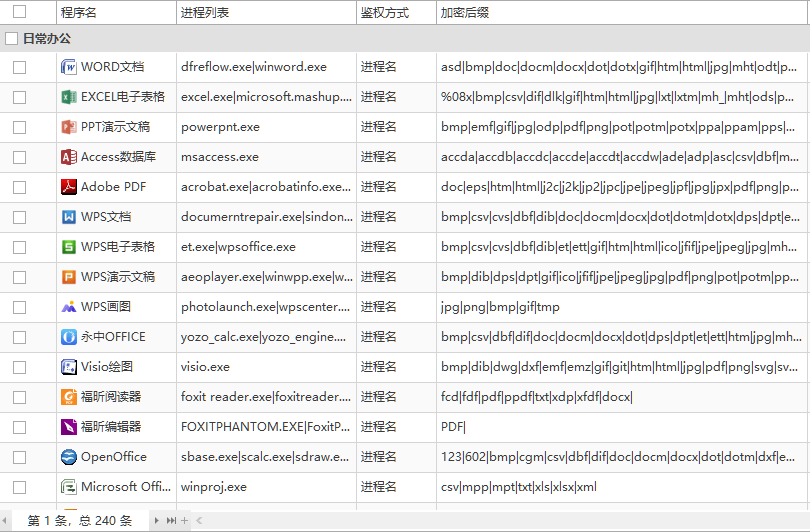
Task: Check the WORD文档 row checkbox
Action: [20, 67]
